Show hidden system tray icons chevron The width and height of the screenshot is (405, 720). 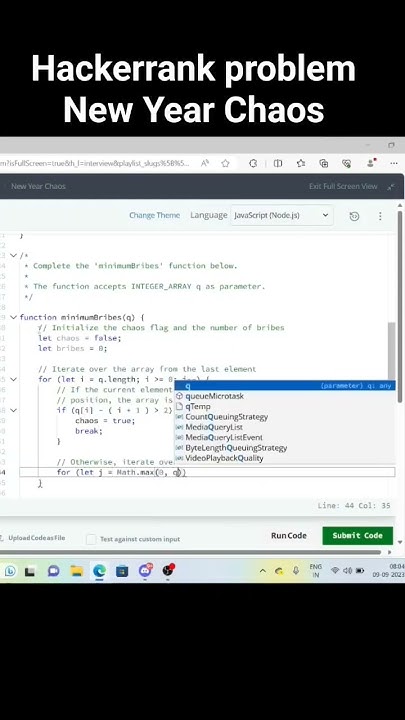tap(263, 571)
